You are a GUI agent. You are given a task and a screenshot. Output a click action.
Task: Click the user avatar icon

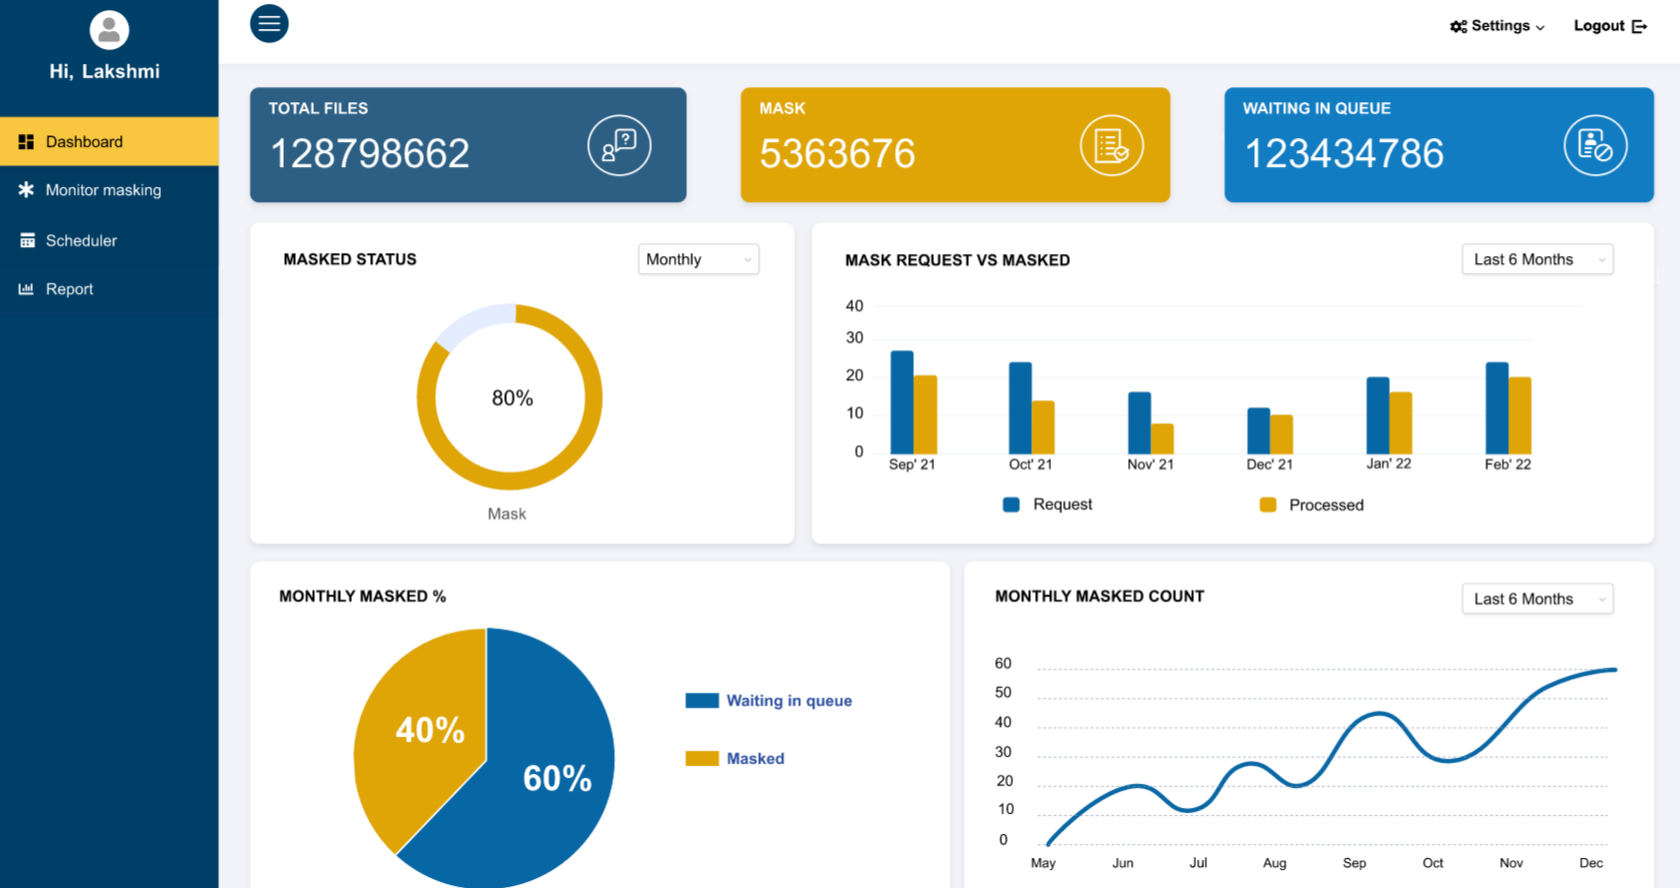[109, 30]
